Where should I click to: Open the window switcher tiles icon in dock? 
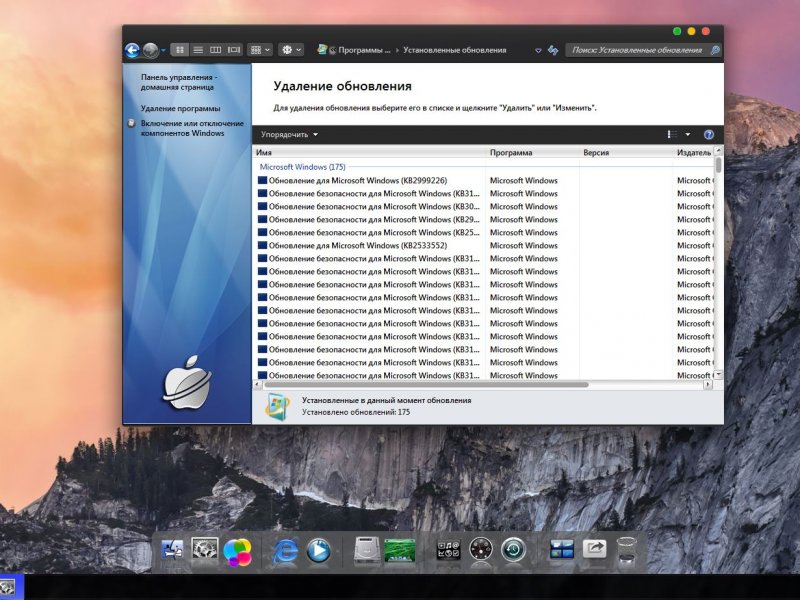click(562, 550)
